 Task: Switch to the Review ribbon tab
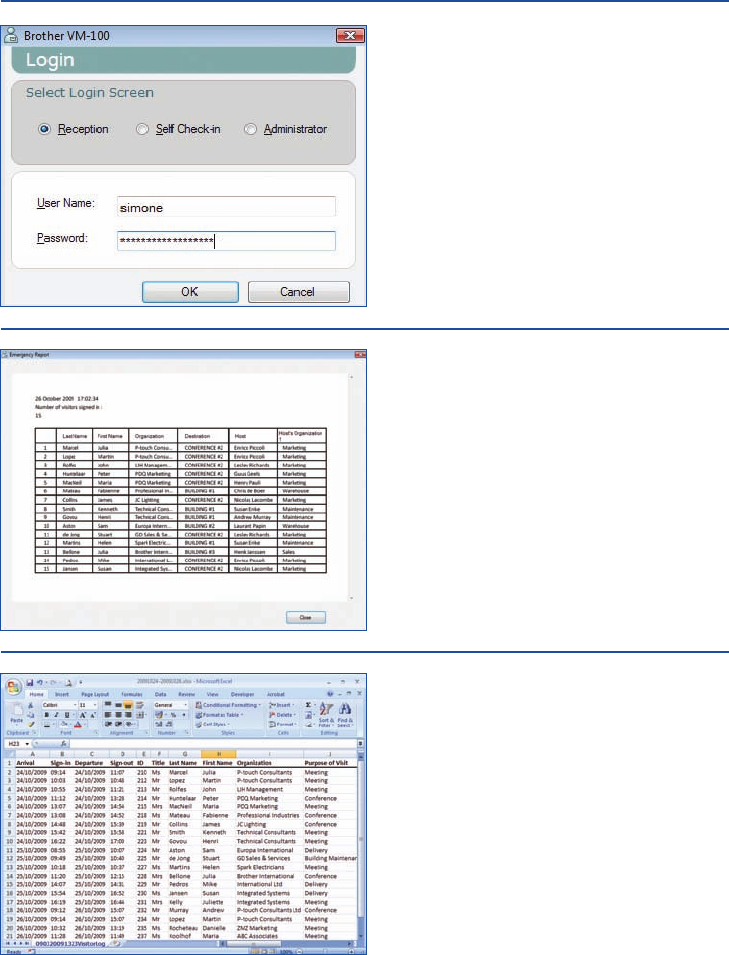click(186, 694)
